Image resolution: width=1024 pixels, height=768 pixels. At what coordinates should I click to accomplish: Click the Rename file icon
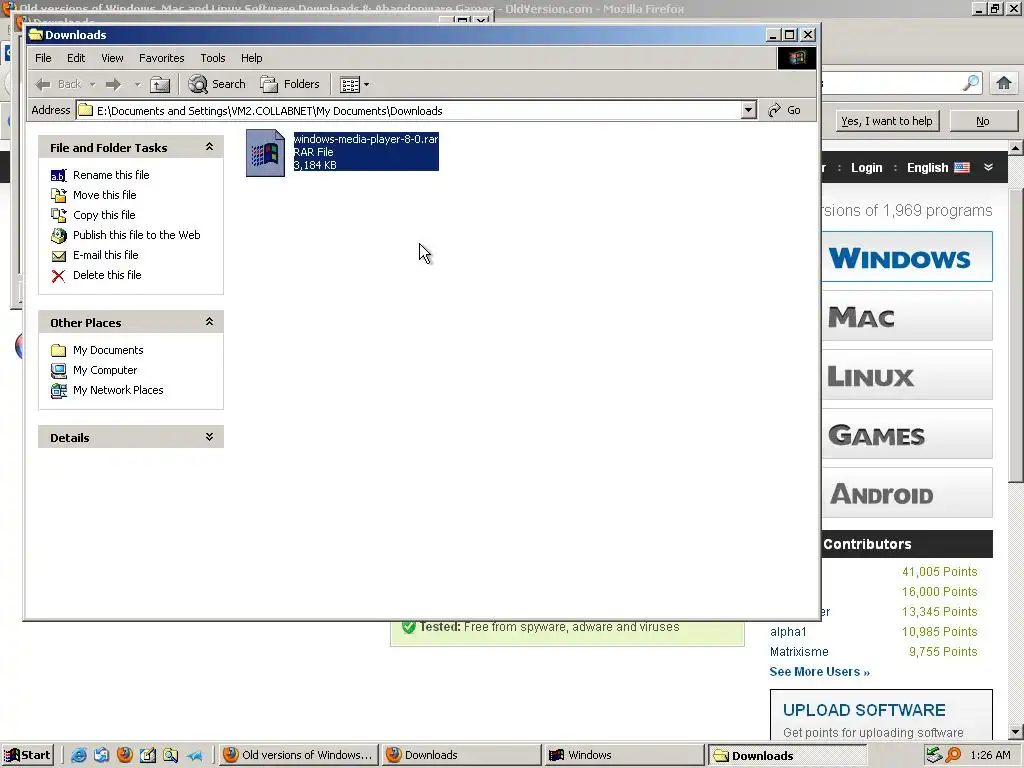pos(59,175)
